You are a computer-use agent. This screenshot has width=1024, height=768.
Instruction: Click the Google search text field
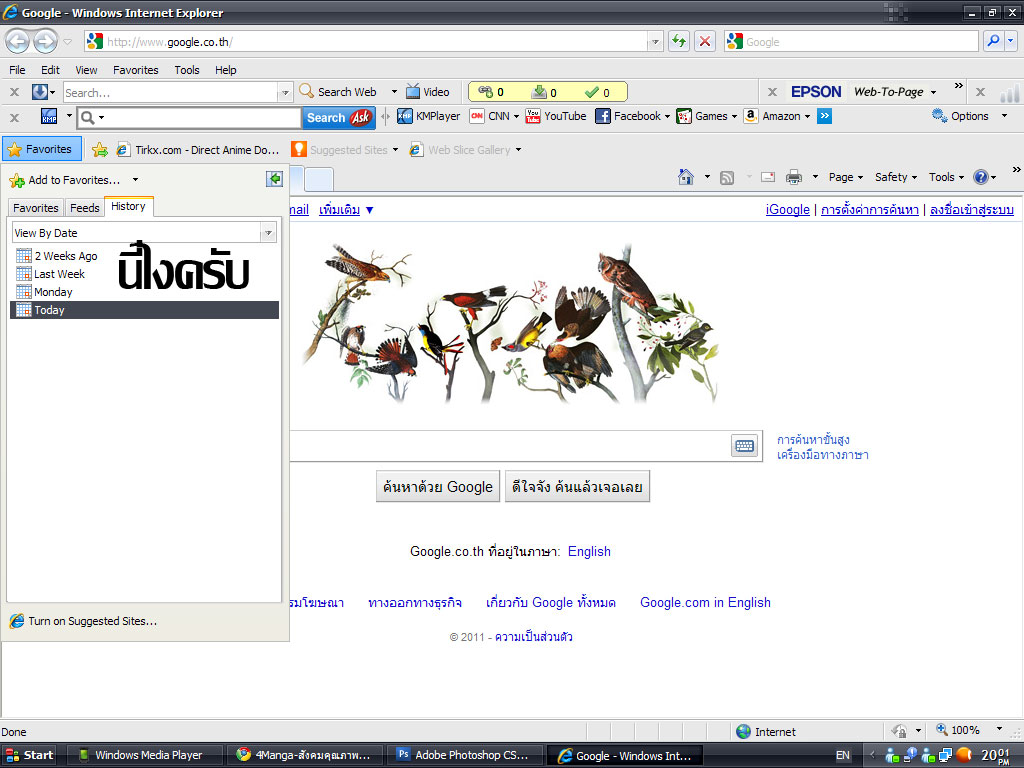(509, 446)
